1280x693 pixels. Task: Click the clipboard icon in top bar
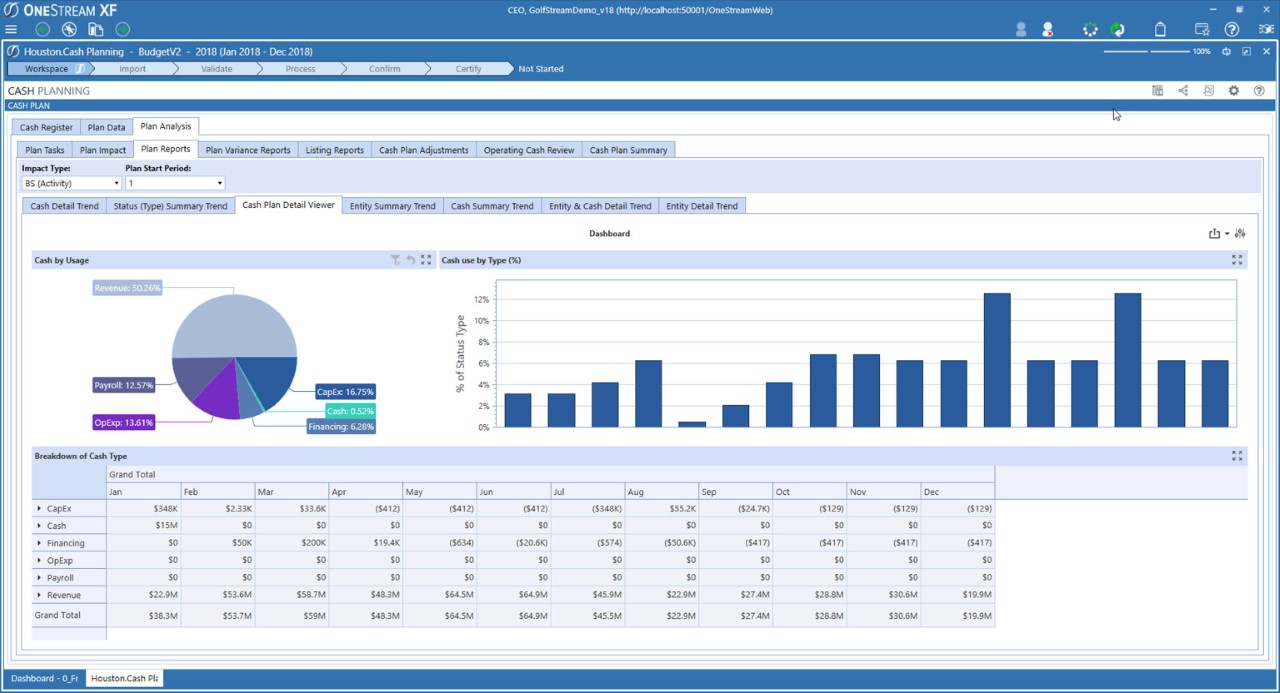pyautogui.click(x=1160, y=30)
